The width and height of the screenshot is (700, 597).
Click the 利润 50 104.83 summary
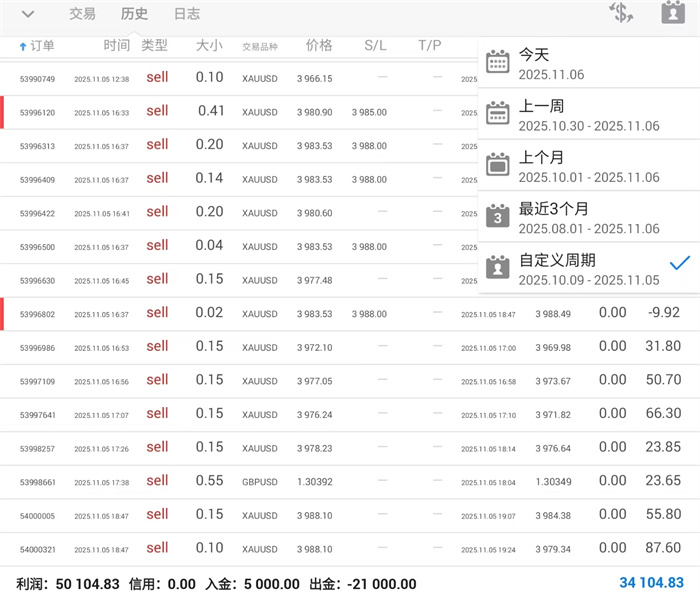68,584
